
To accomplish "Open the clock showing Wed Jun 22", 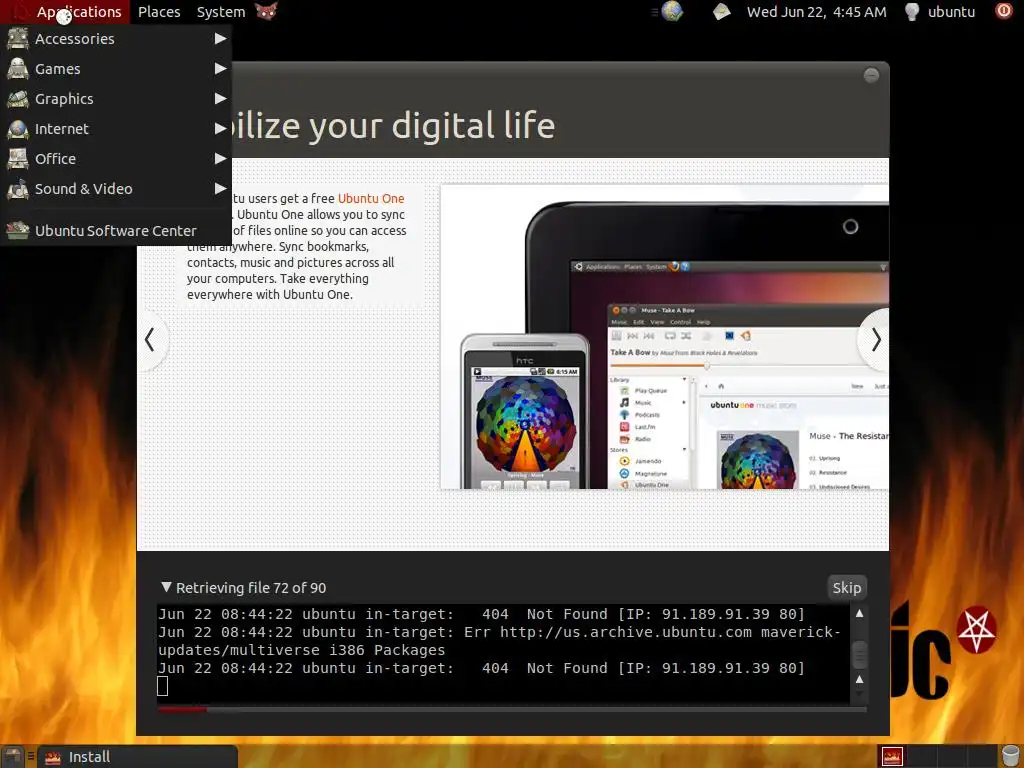I will pyautogui.click(x=816, y=12).
